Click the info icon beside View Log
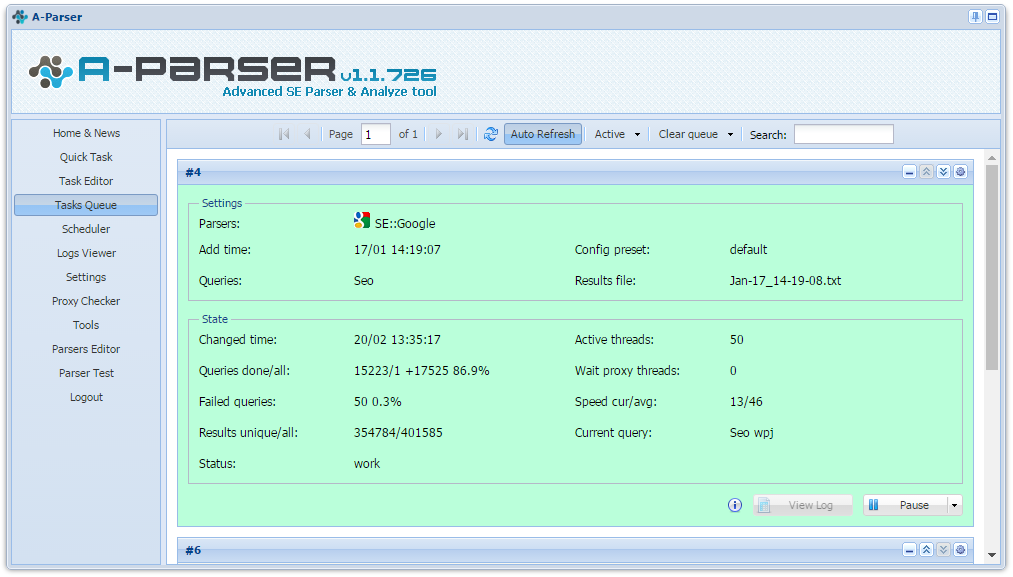Screen dimensions: 1013x577 click(735, 505)
